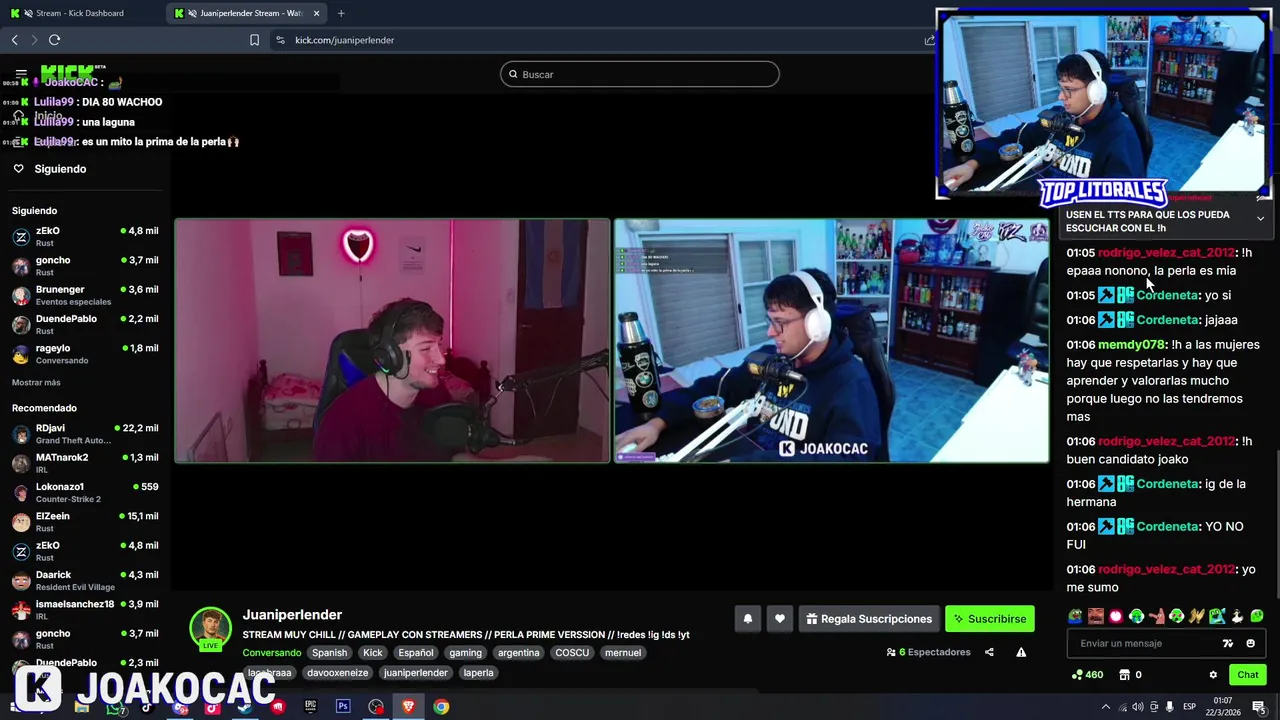The image size is (1280, 720).
Task: Click username memdy078 in chat
Action: coord(1131,345)
